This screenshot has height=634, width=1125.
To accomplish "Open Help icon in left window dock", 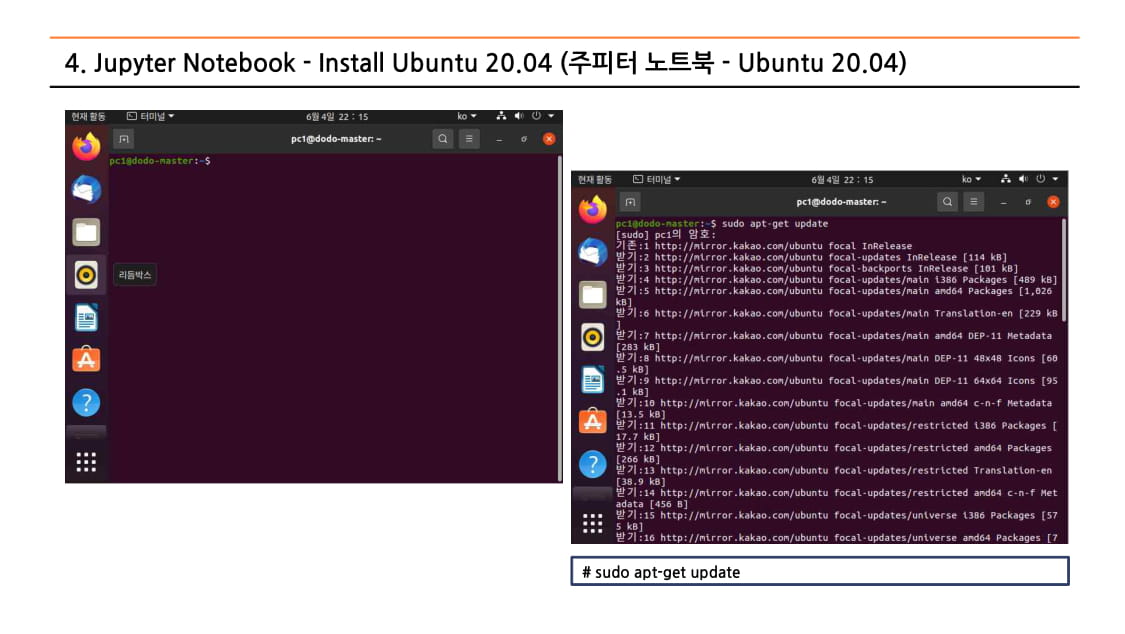I will 86,402.
